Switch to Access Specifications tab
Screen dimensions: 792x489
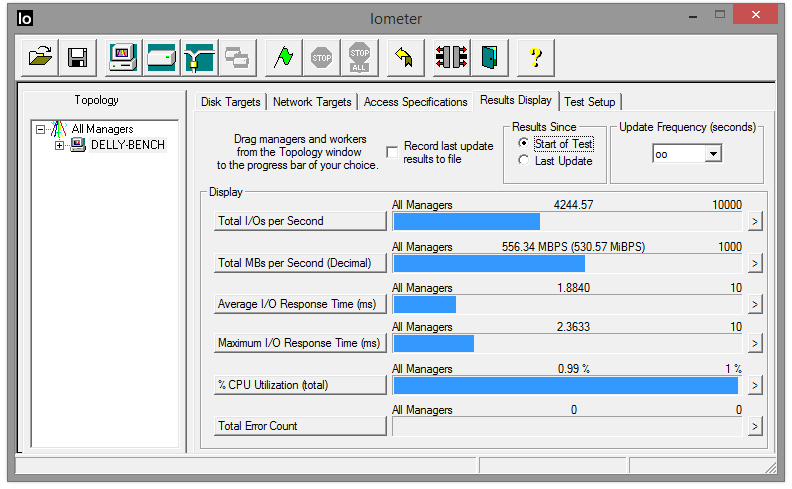click(415, 102)
